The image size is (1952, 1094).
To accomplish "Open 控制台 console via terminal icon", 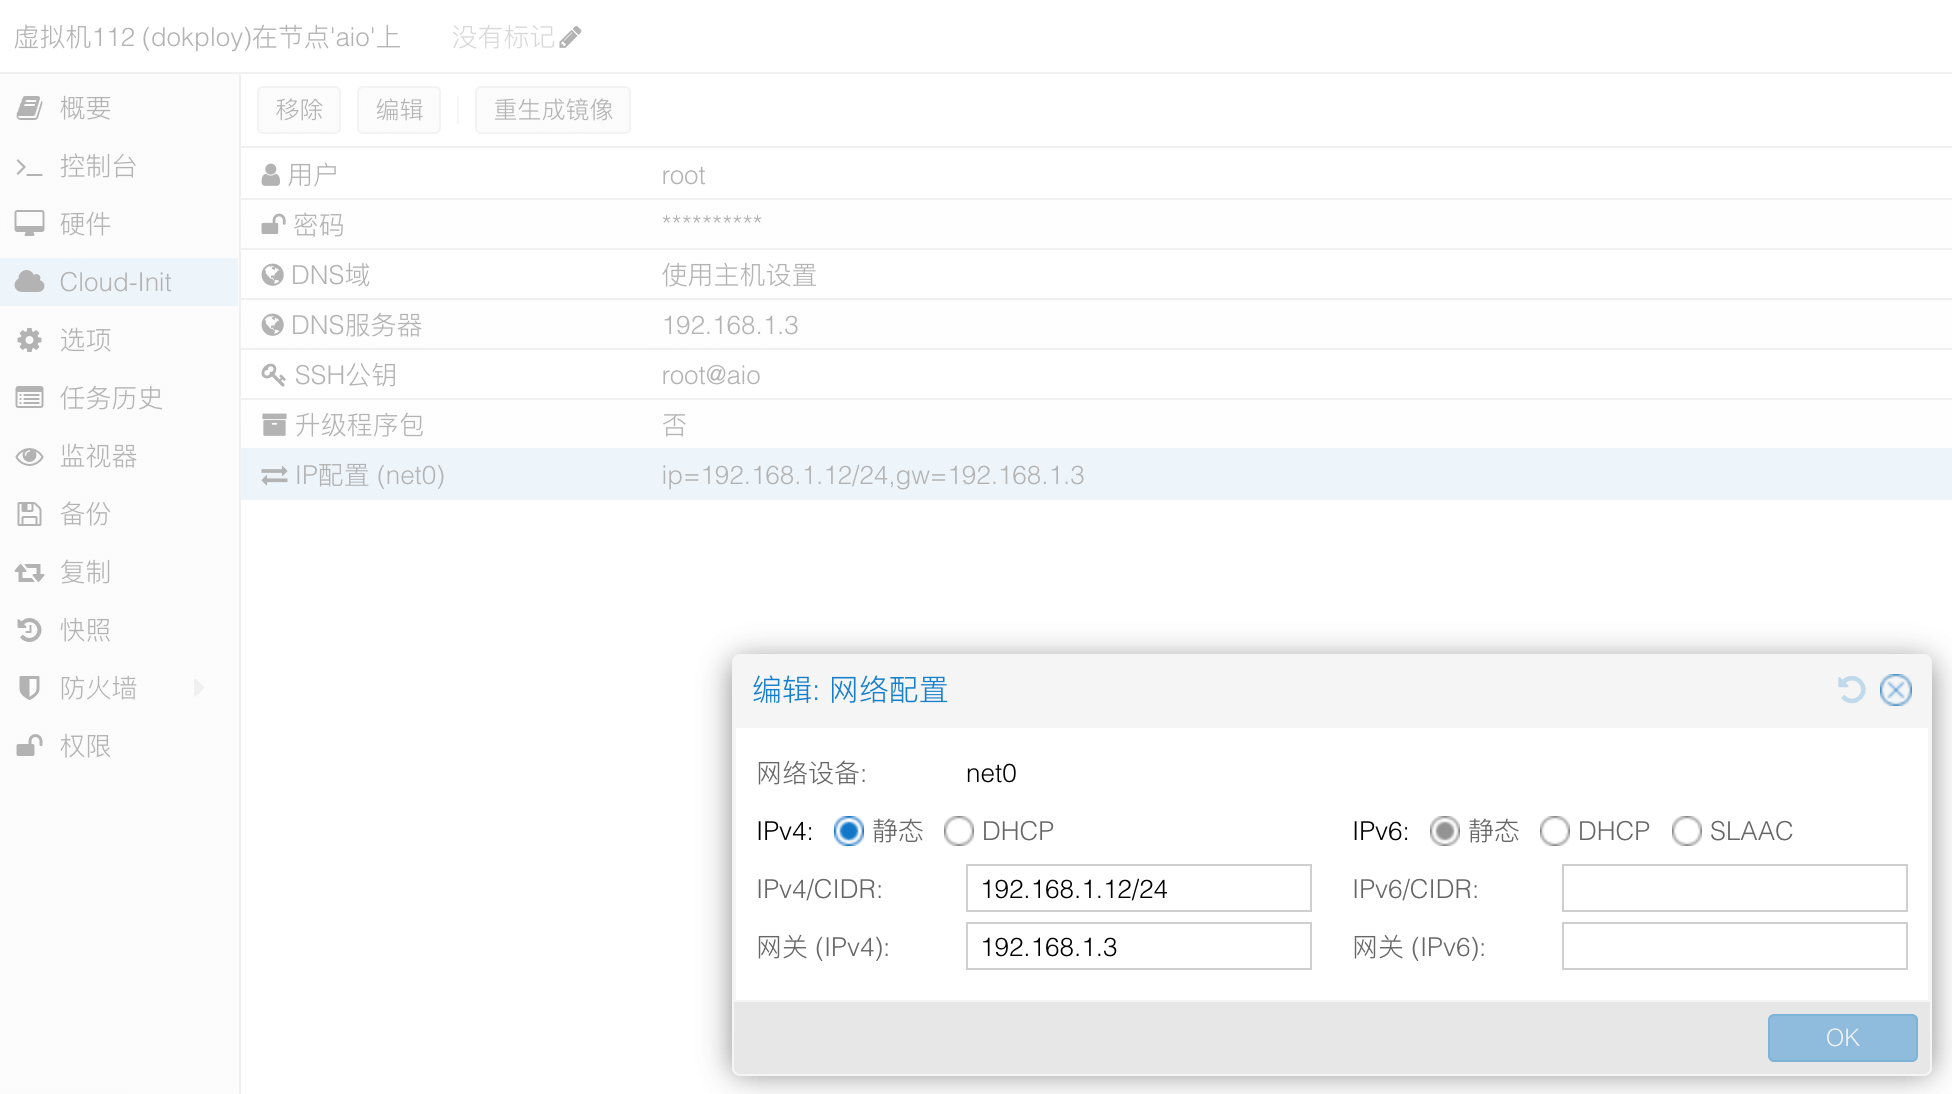I will click(x=29, y=166).
